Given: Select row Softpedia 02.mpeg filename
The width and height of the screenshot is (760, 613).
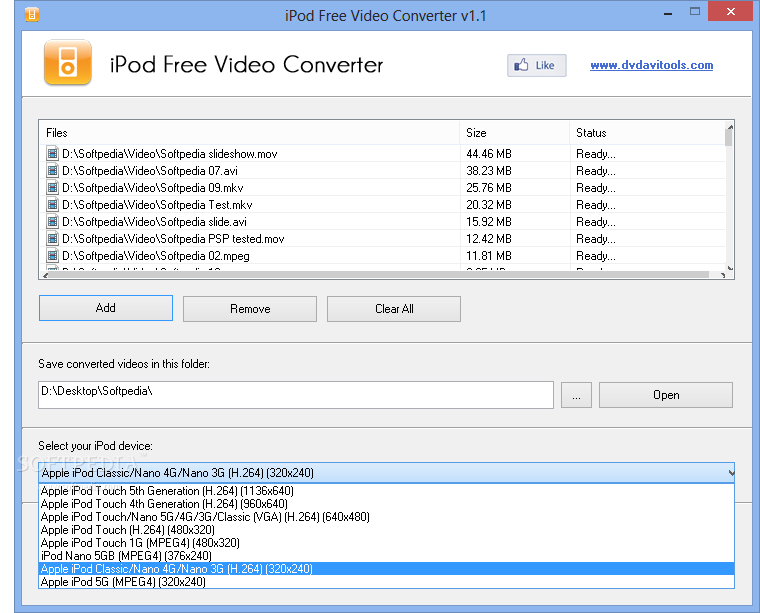Looking at the screenshot, I should [x=156, y=256].
